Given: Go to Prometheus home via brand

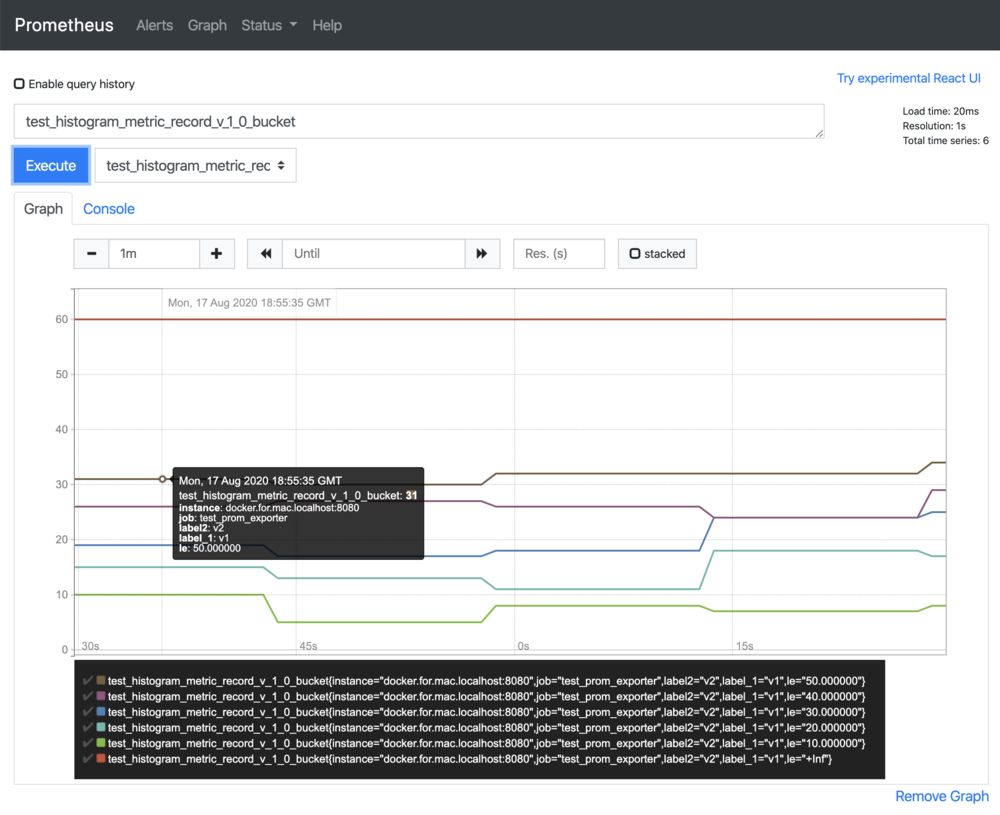Looking at the screenshot, I should (64, 26).
